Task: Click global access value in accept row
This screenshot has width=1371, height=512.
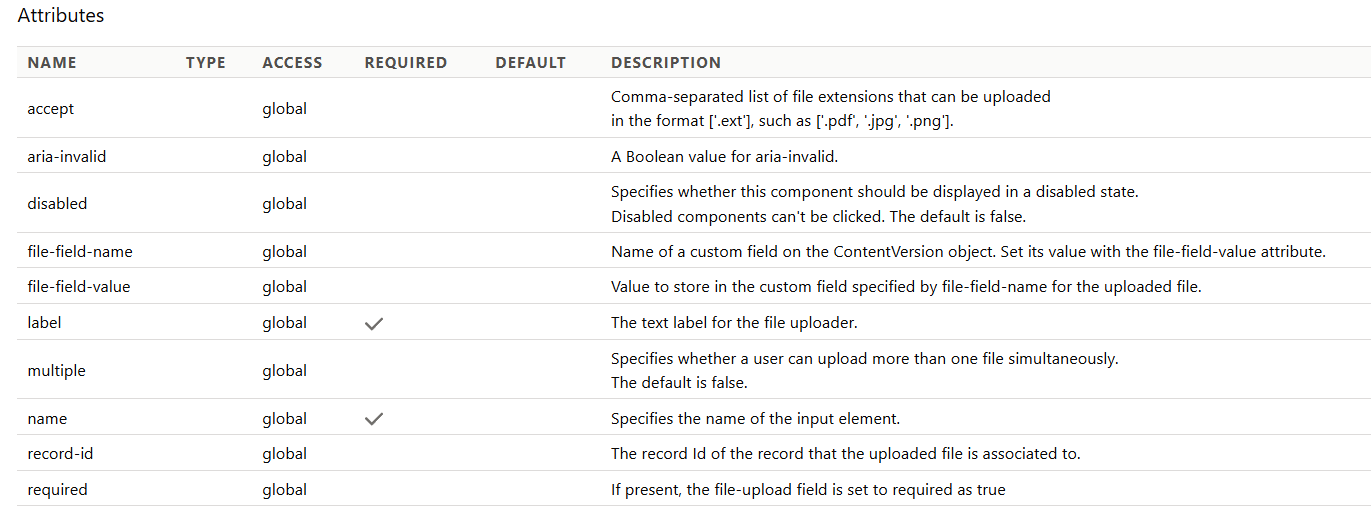Action: (285, 108)
